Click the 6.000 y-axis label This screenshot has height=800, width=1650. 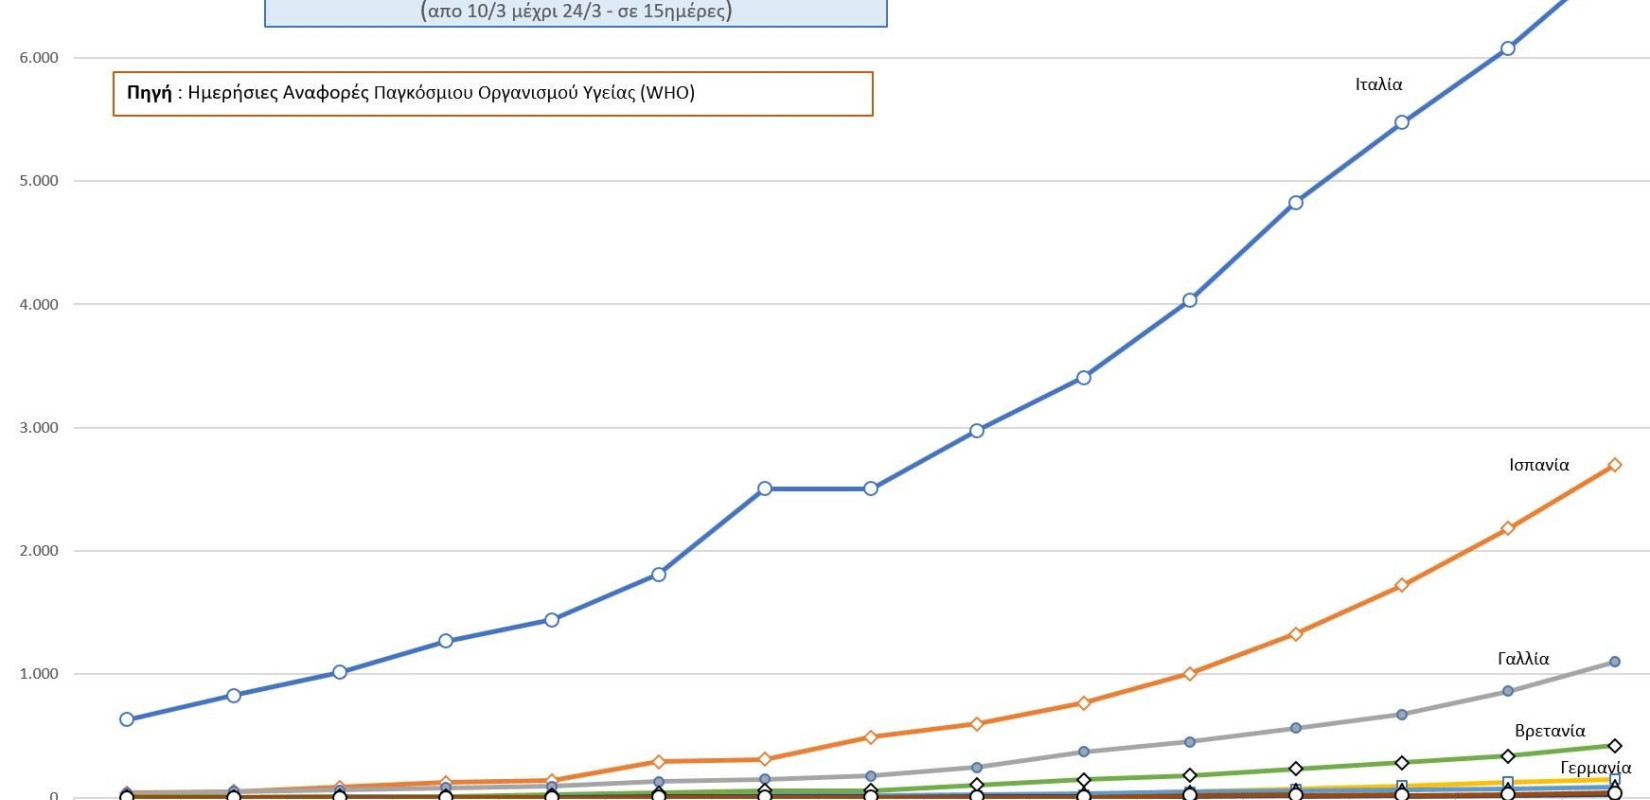[x=39, y=58]
